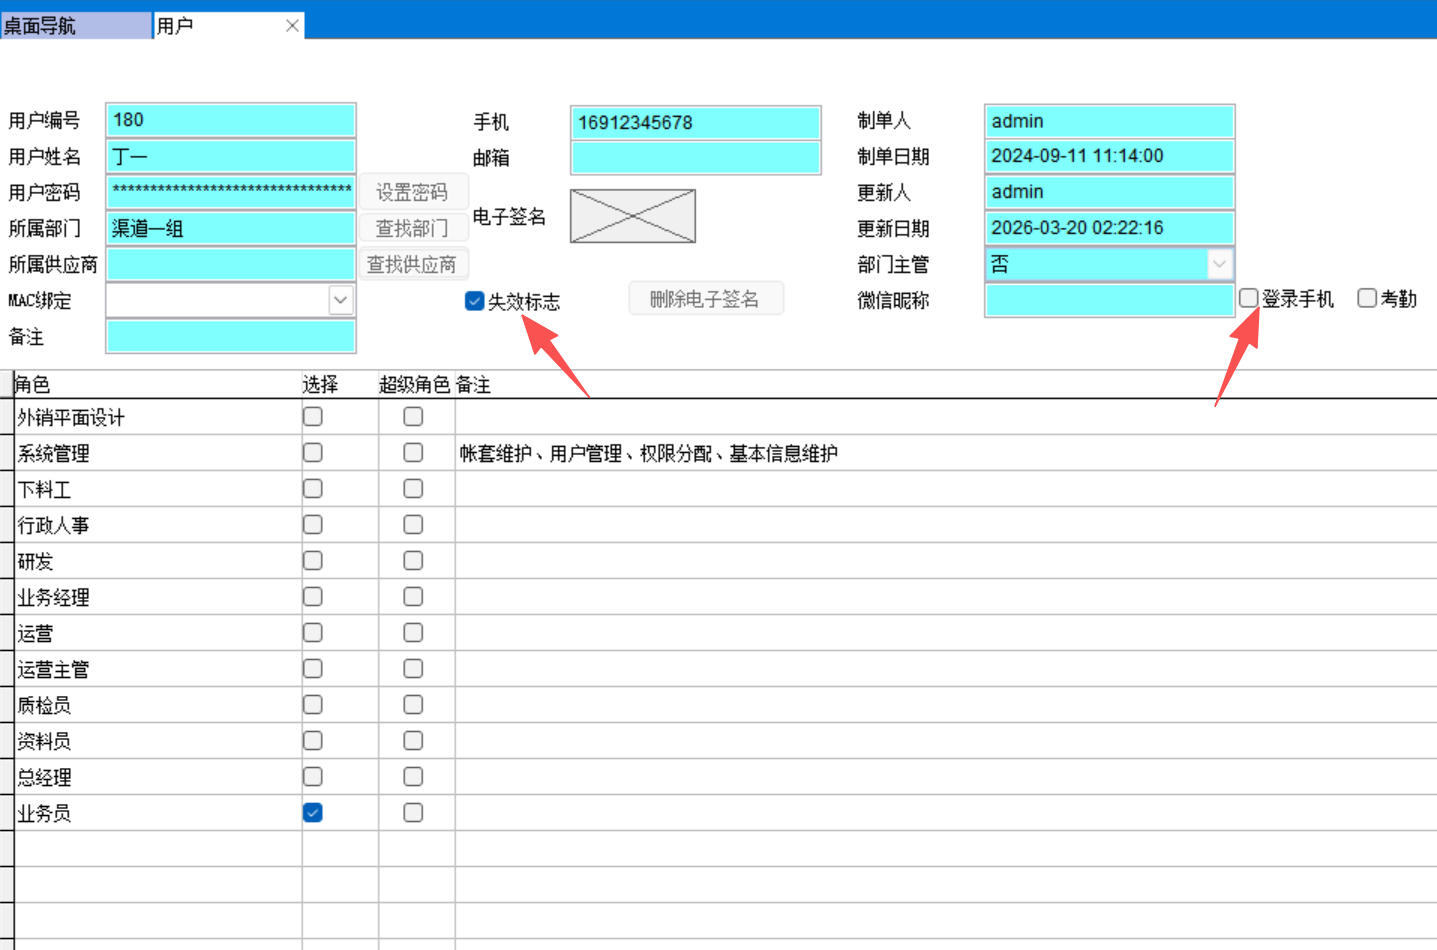Click the 设置密码 button
Viewport: 1437px width, 950px height.
tap(412, 192)
